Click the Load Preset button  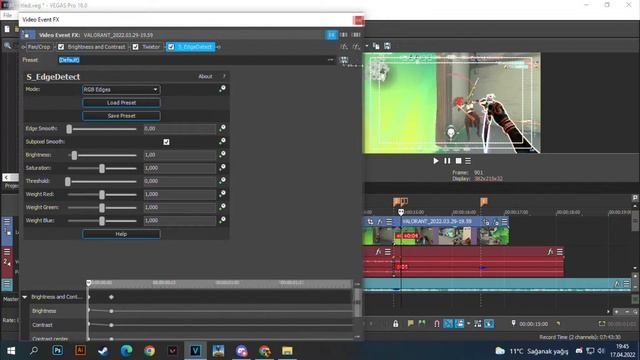click(x=121, y=102)
